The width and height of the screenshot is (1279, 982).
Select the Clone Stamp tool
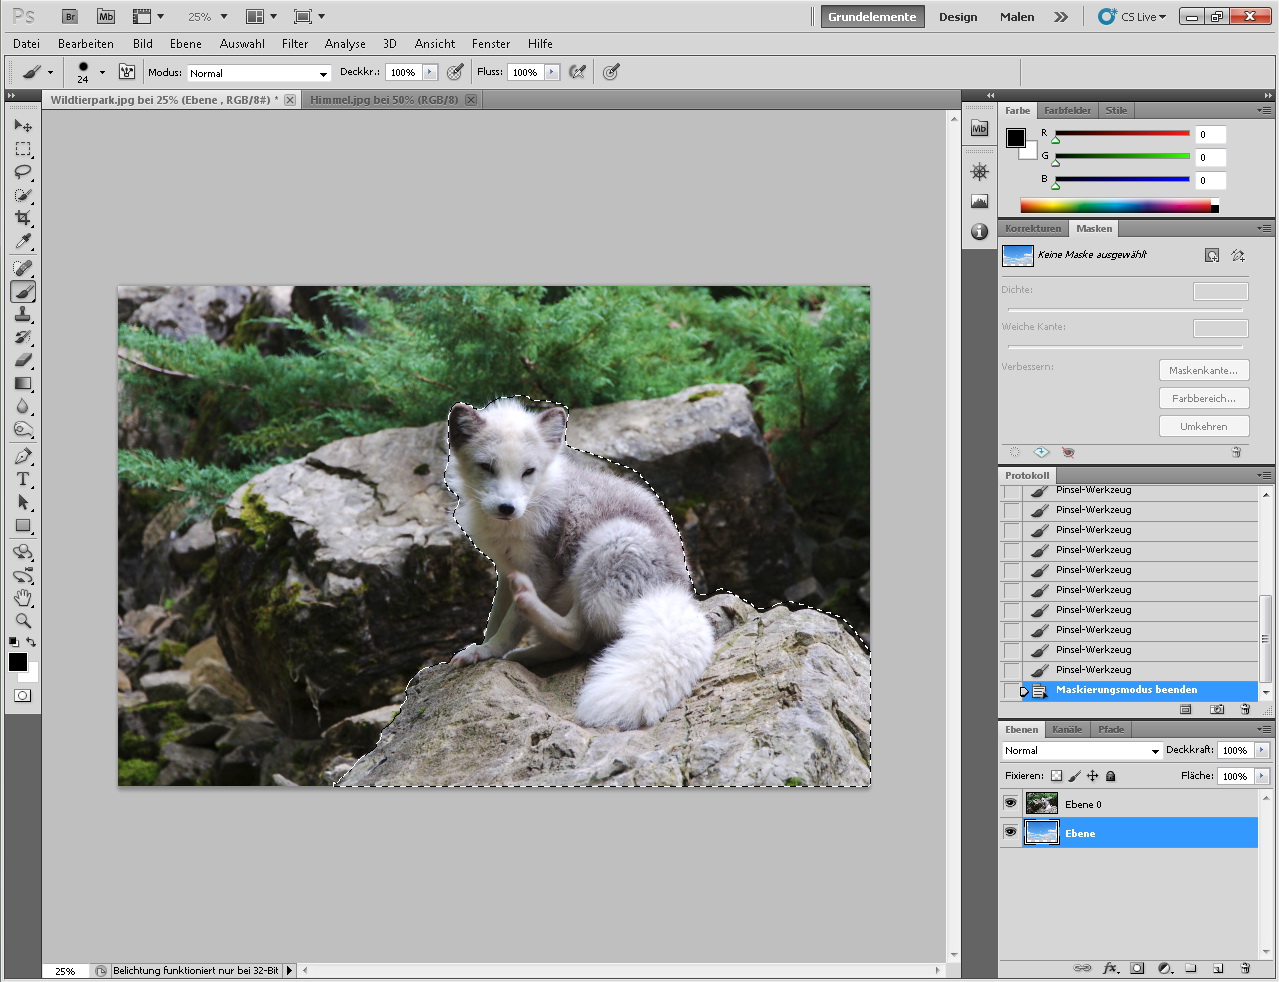[23, 314]
